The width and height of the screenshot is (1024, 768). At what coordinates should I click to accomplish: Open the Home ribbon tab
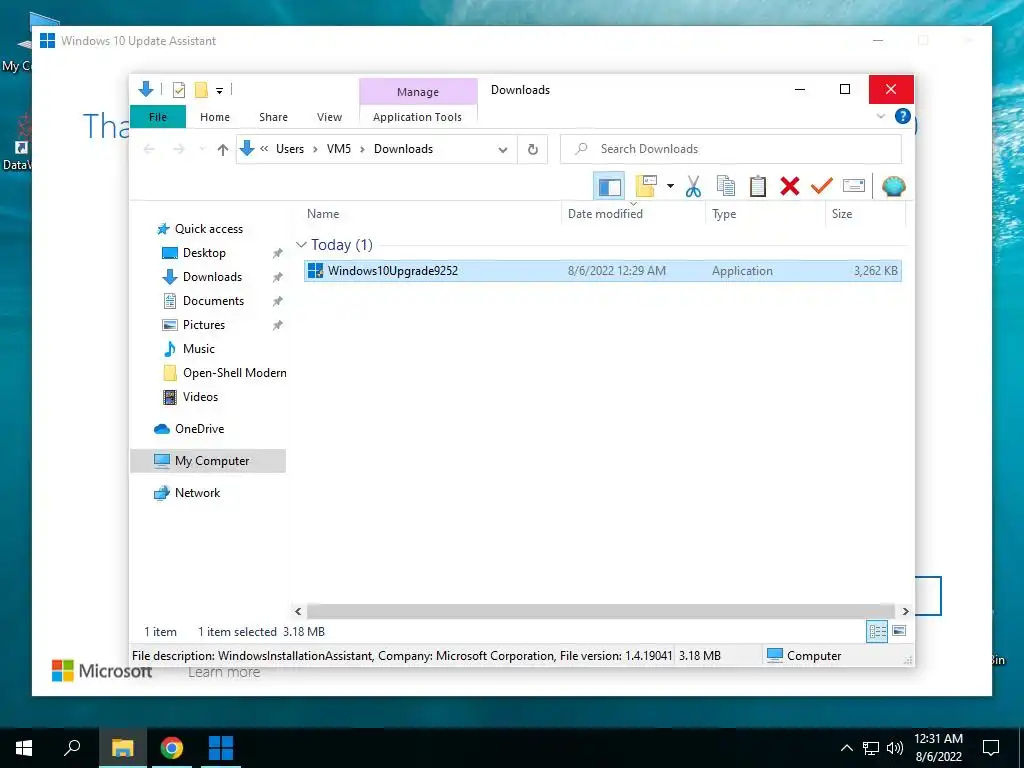tap(215, 117)
